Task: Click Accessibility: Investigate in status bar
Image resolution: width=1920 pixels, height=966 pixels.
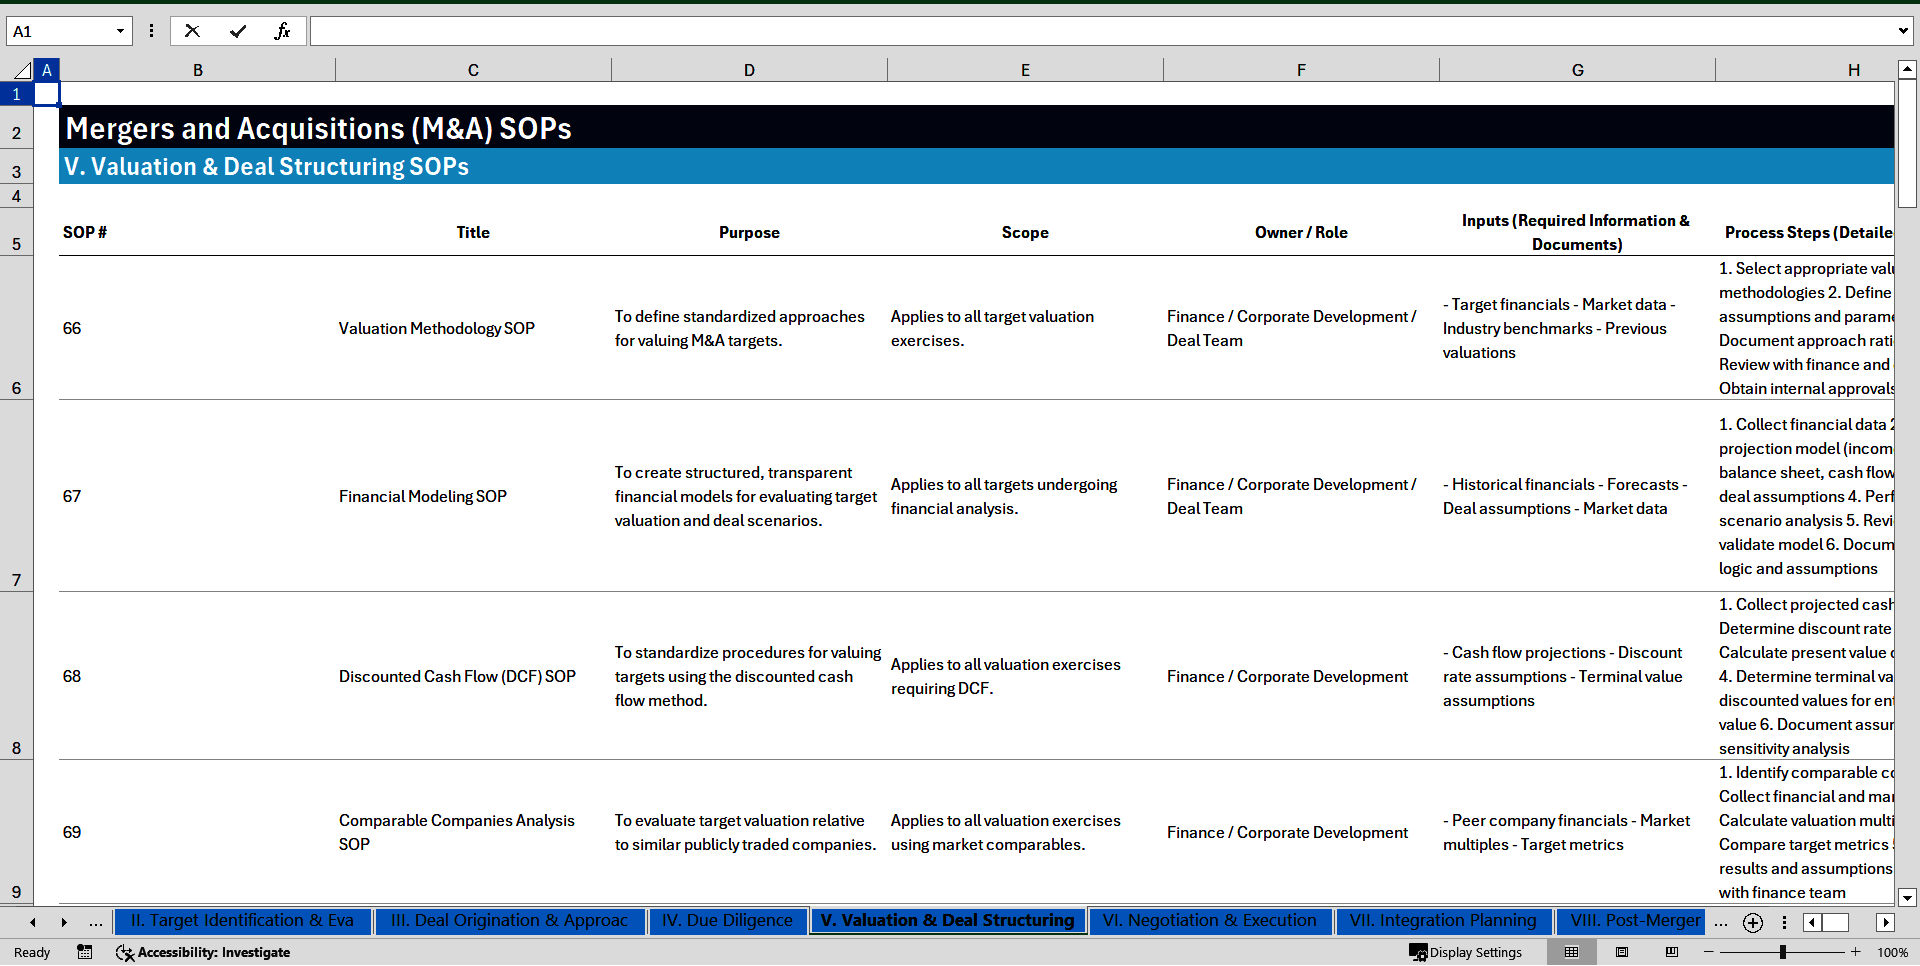Action: pyautogui.click(x=203, y=952)
